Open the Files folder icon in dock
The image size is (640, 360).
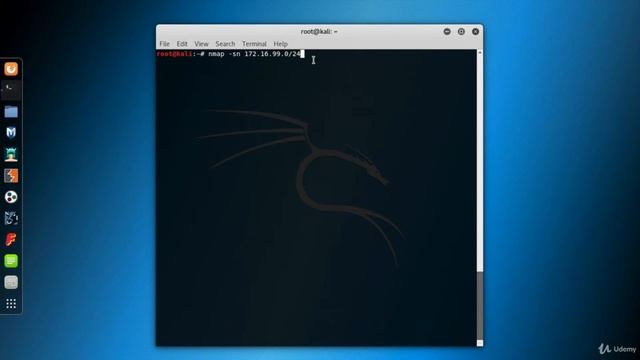coord(11,112)
